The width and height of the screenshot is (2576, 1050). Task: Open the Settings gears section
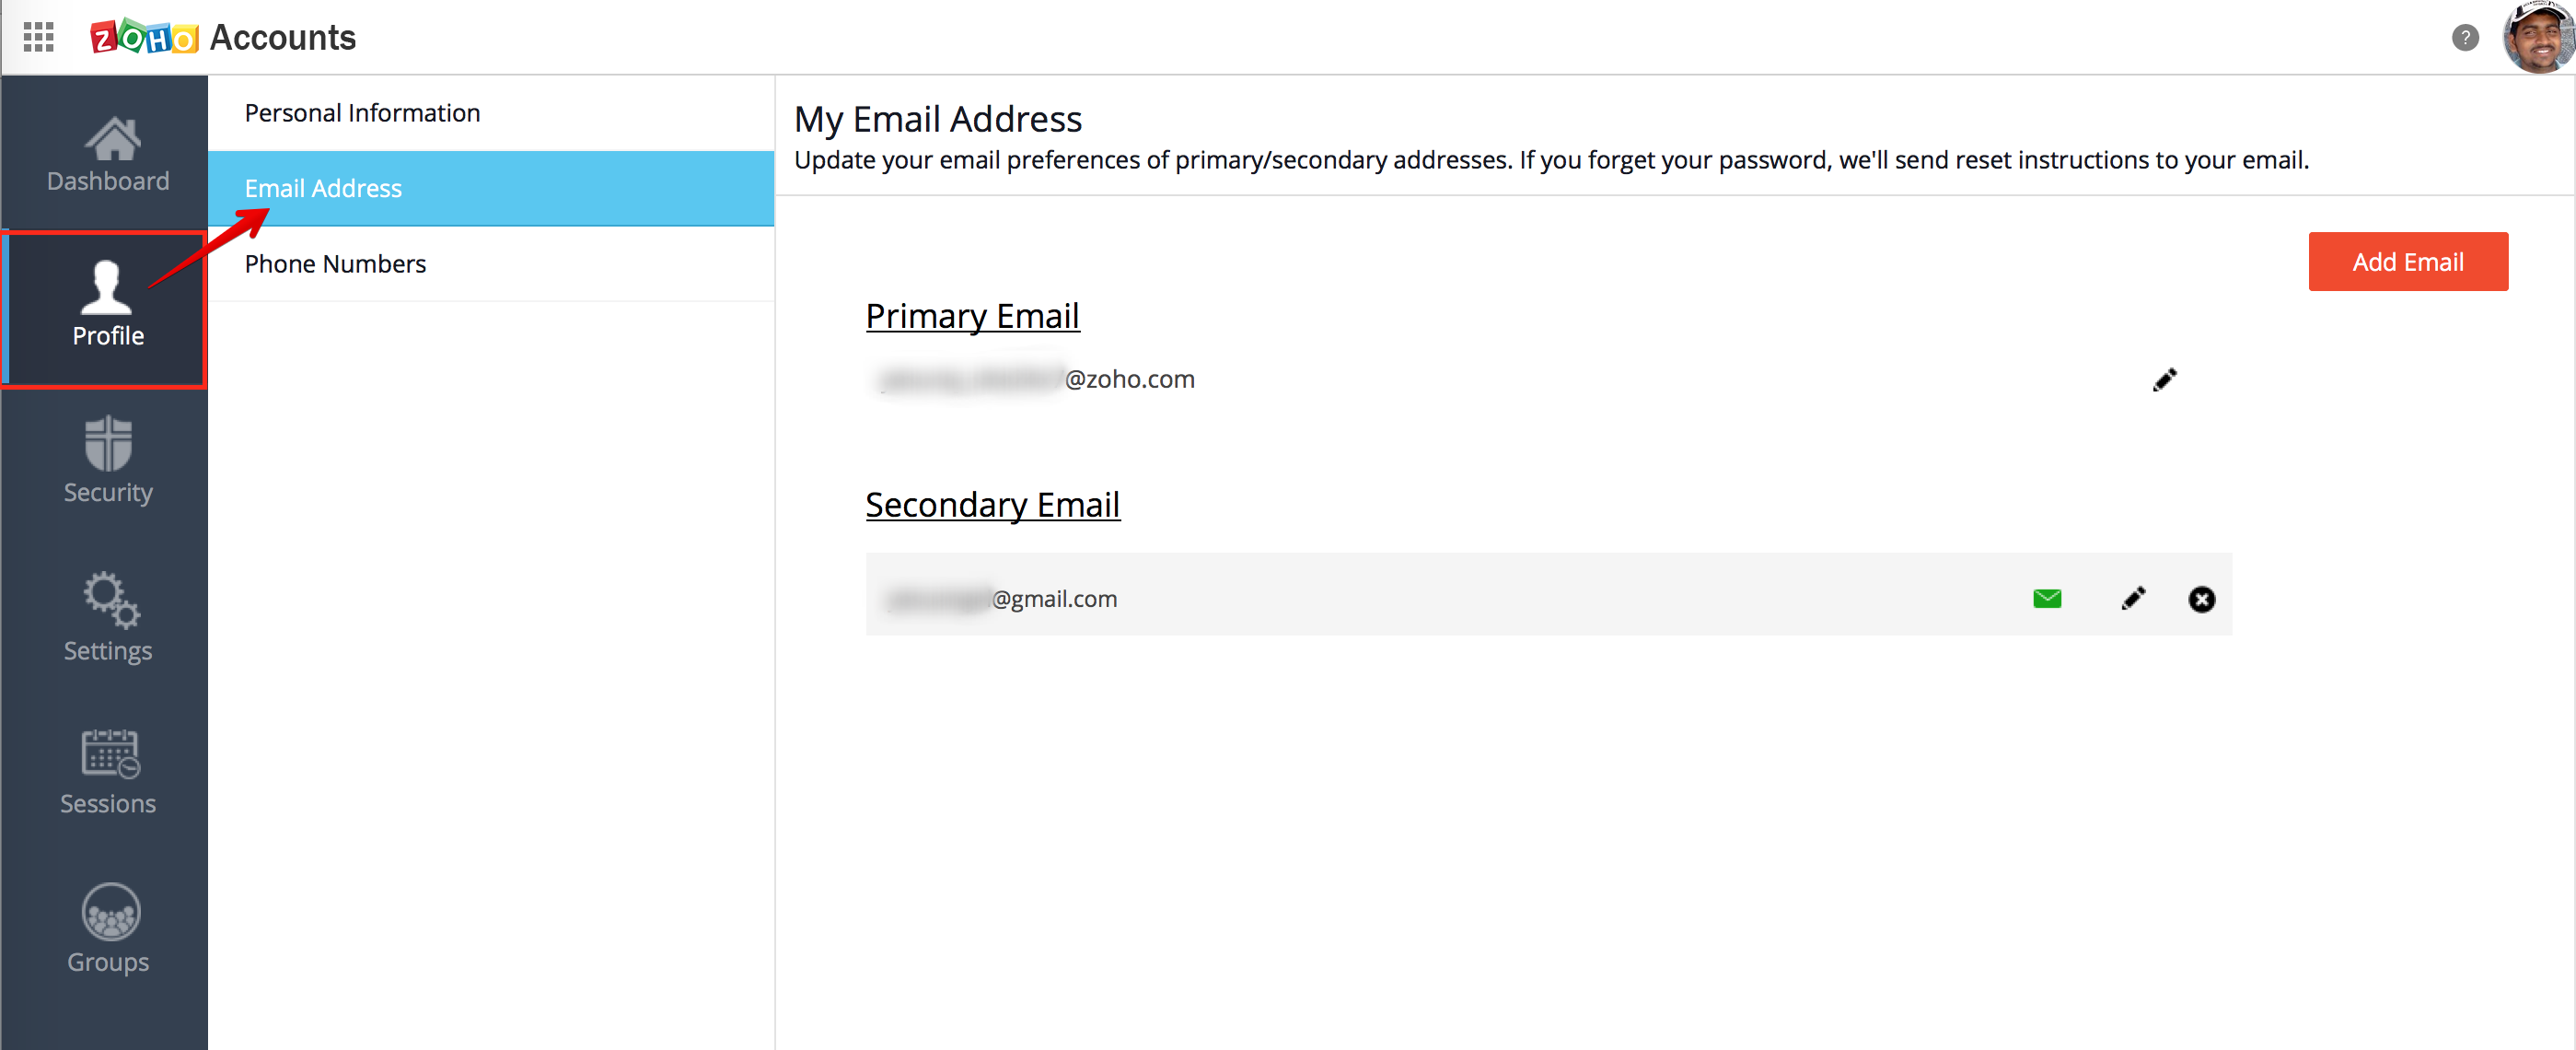108,617
